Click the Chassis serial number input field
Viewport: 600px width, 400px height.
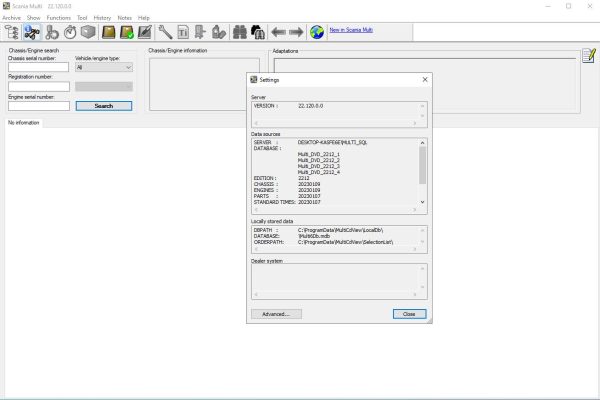(x=38, y=67)
